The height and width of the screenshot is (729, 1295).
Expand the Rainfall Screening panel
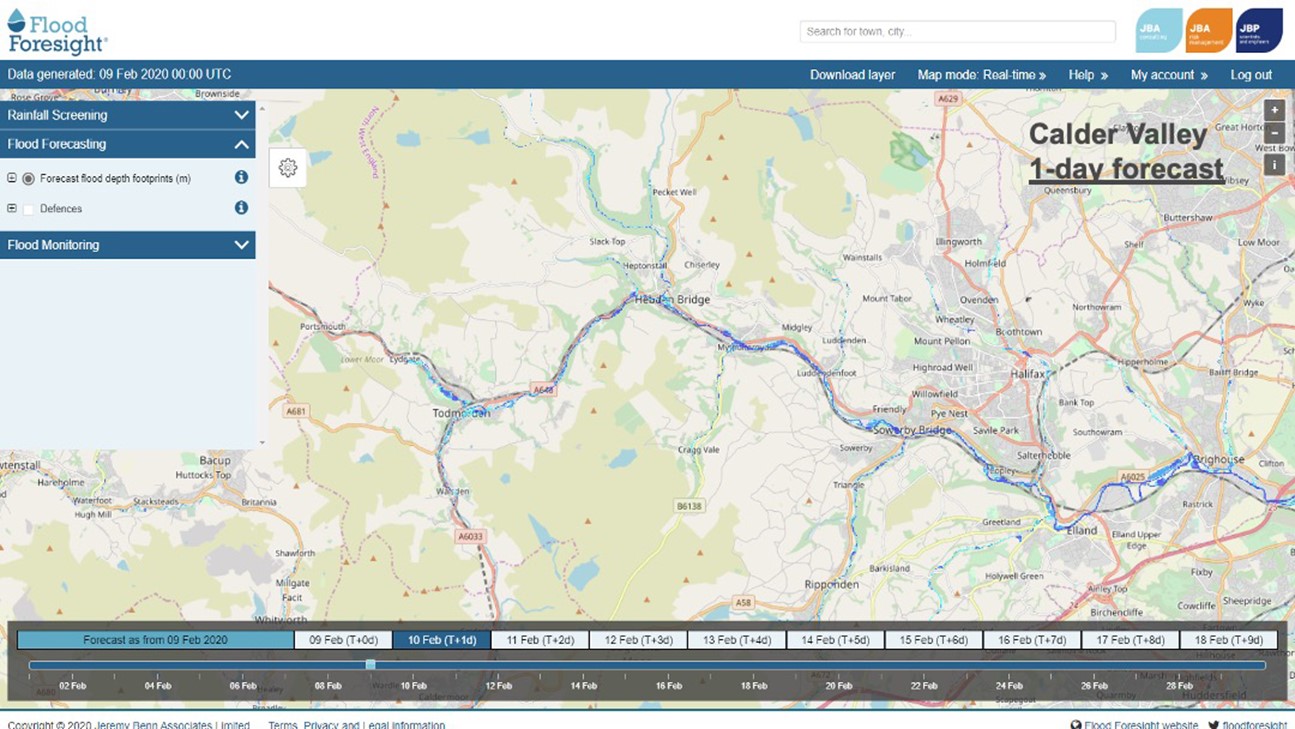tap(241, 115)
